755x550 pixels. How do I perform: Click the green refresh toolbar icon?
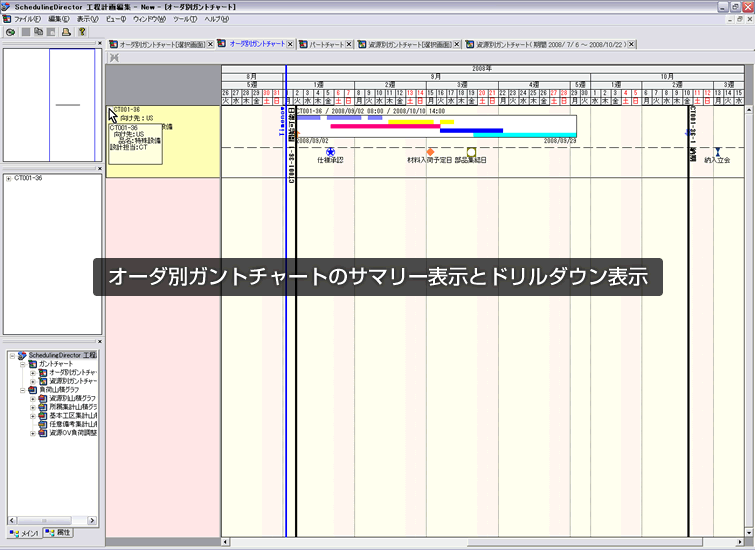(11, 32)
